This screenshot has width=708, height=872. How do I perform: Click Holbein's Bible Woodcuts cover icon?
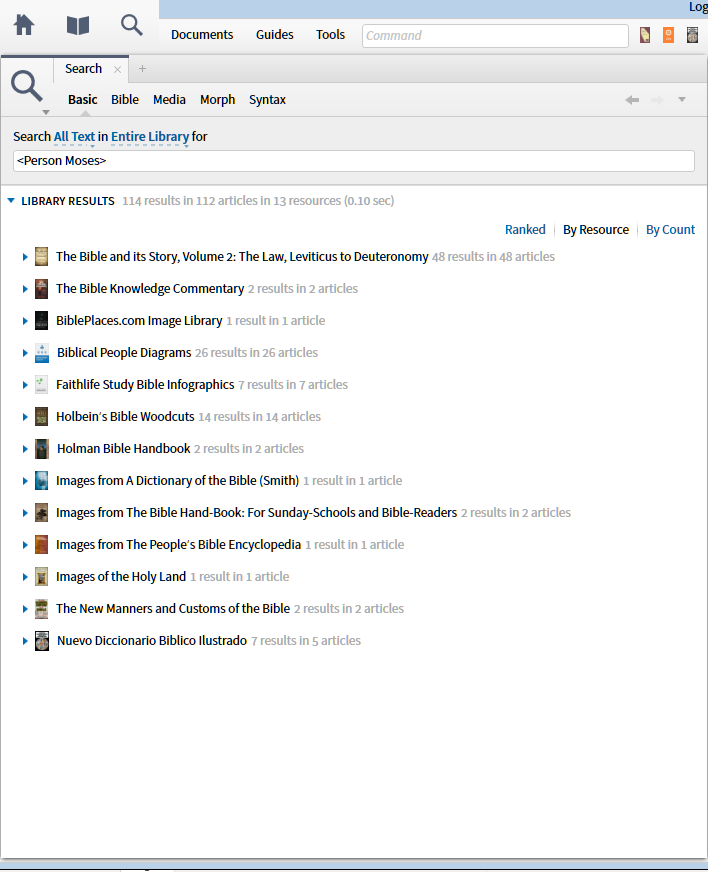click(x=42, y=417)
